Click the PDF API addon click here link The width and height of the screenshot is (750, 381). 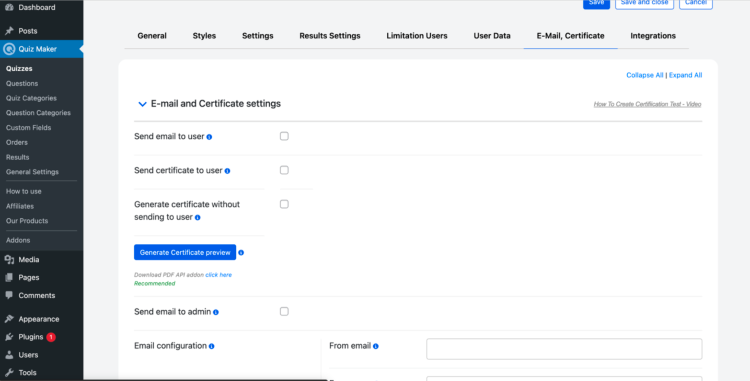click(219, 275)
